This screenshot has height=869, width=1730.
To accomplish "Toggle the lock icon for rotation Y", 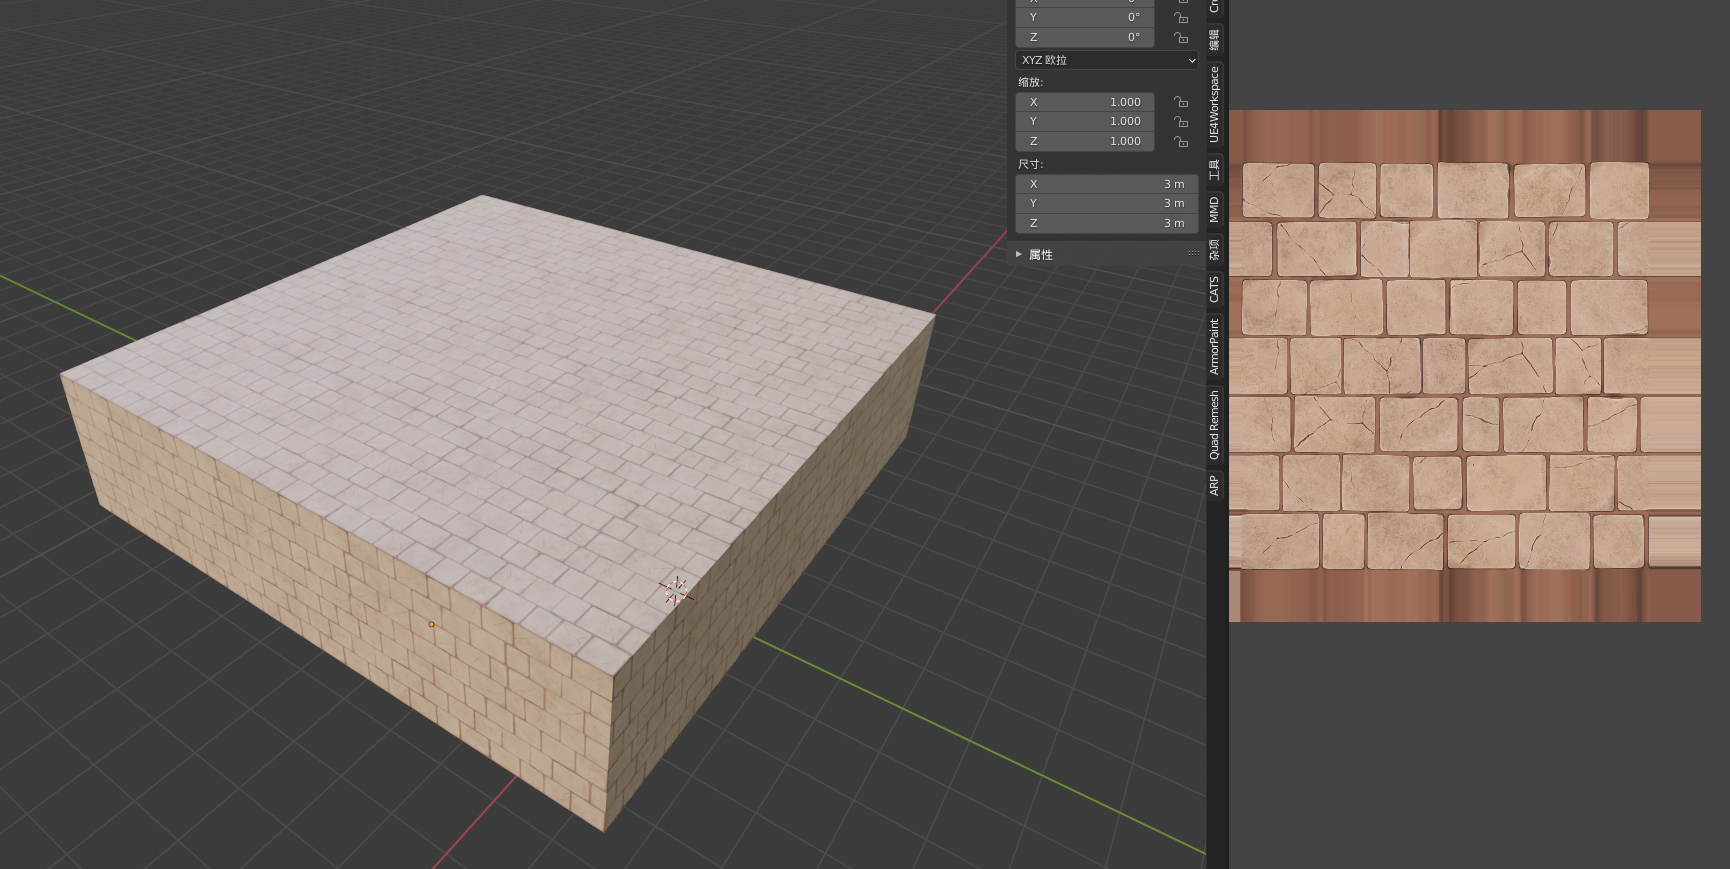I will 1181,17.
